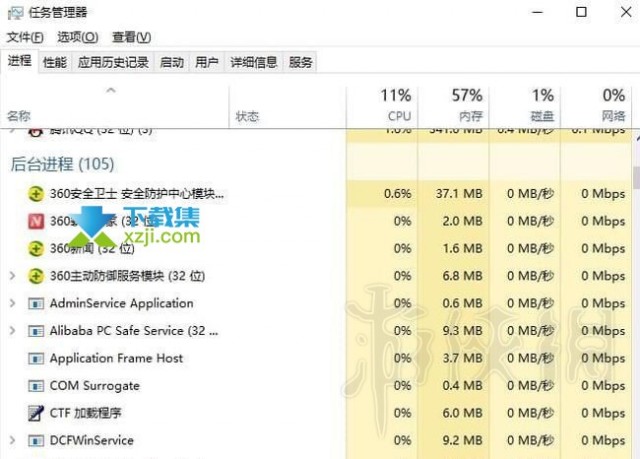The width and height of the screenshot is (640, 459).
Task: Select the CTF 加载程序 row
Action: [x=316, y=413]
